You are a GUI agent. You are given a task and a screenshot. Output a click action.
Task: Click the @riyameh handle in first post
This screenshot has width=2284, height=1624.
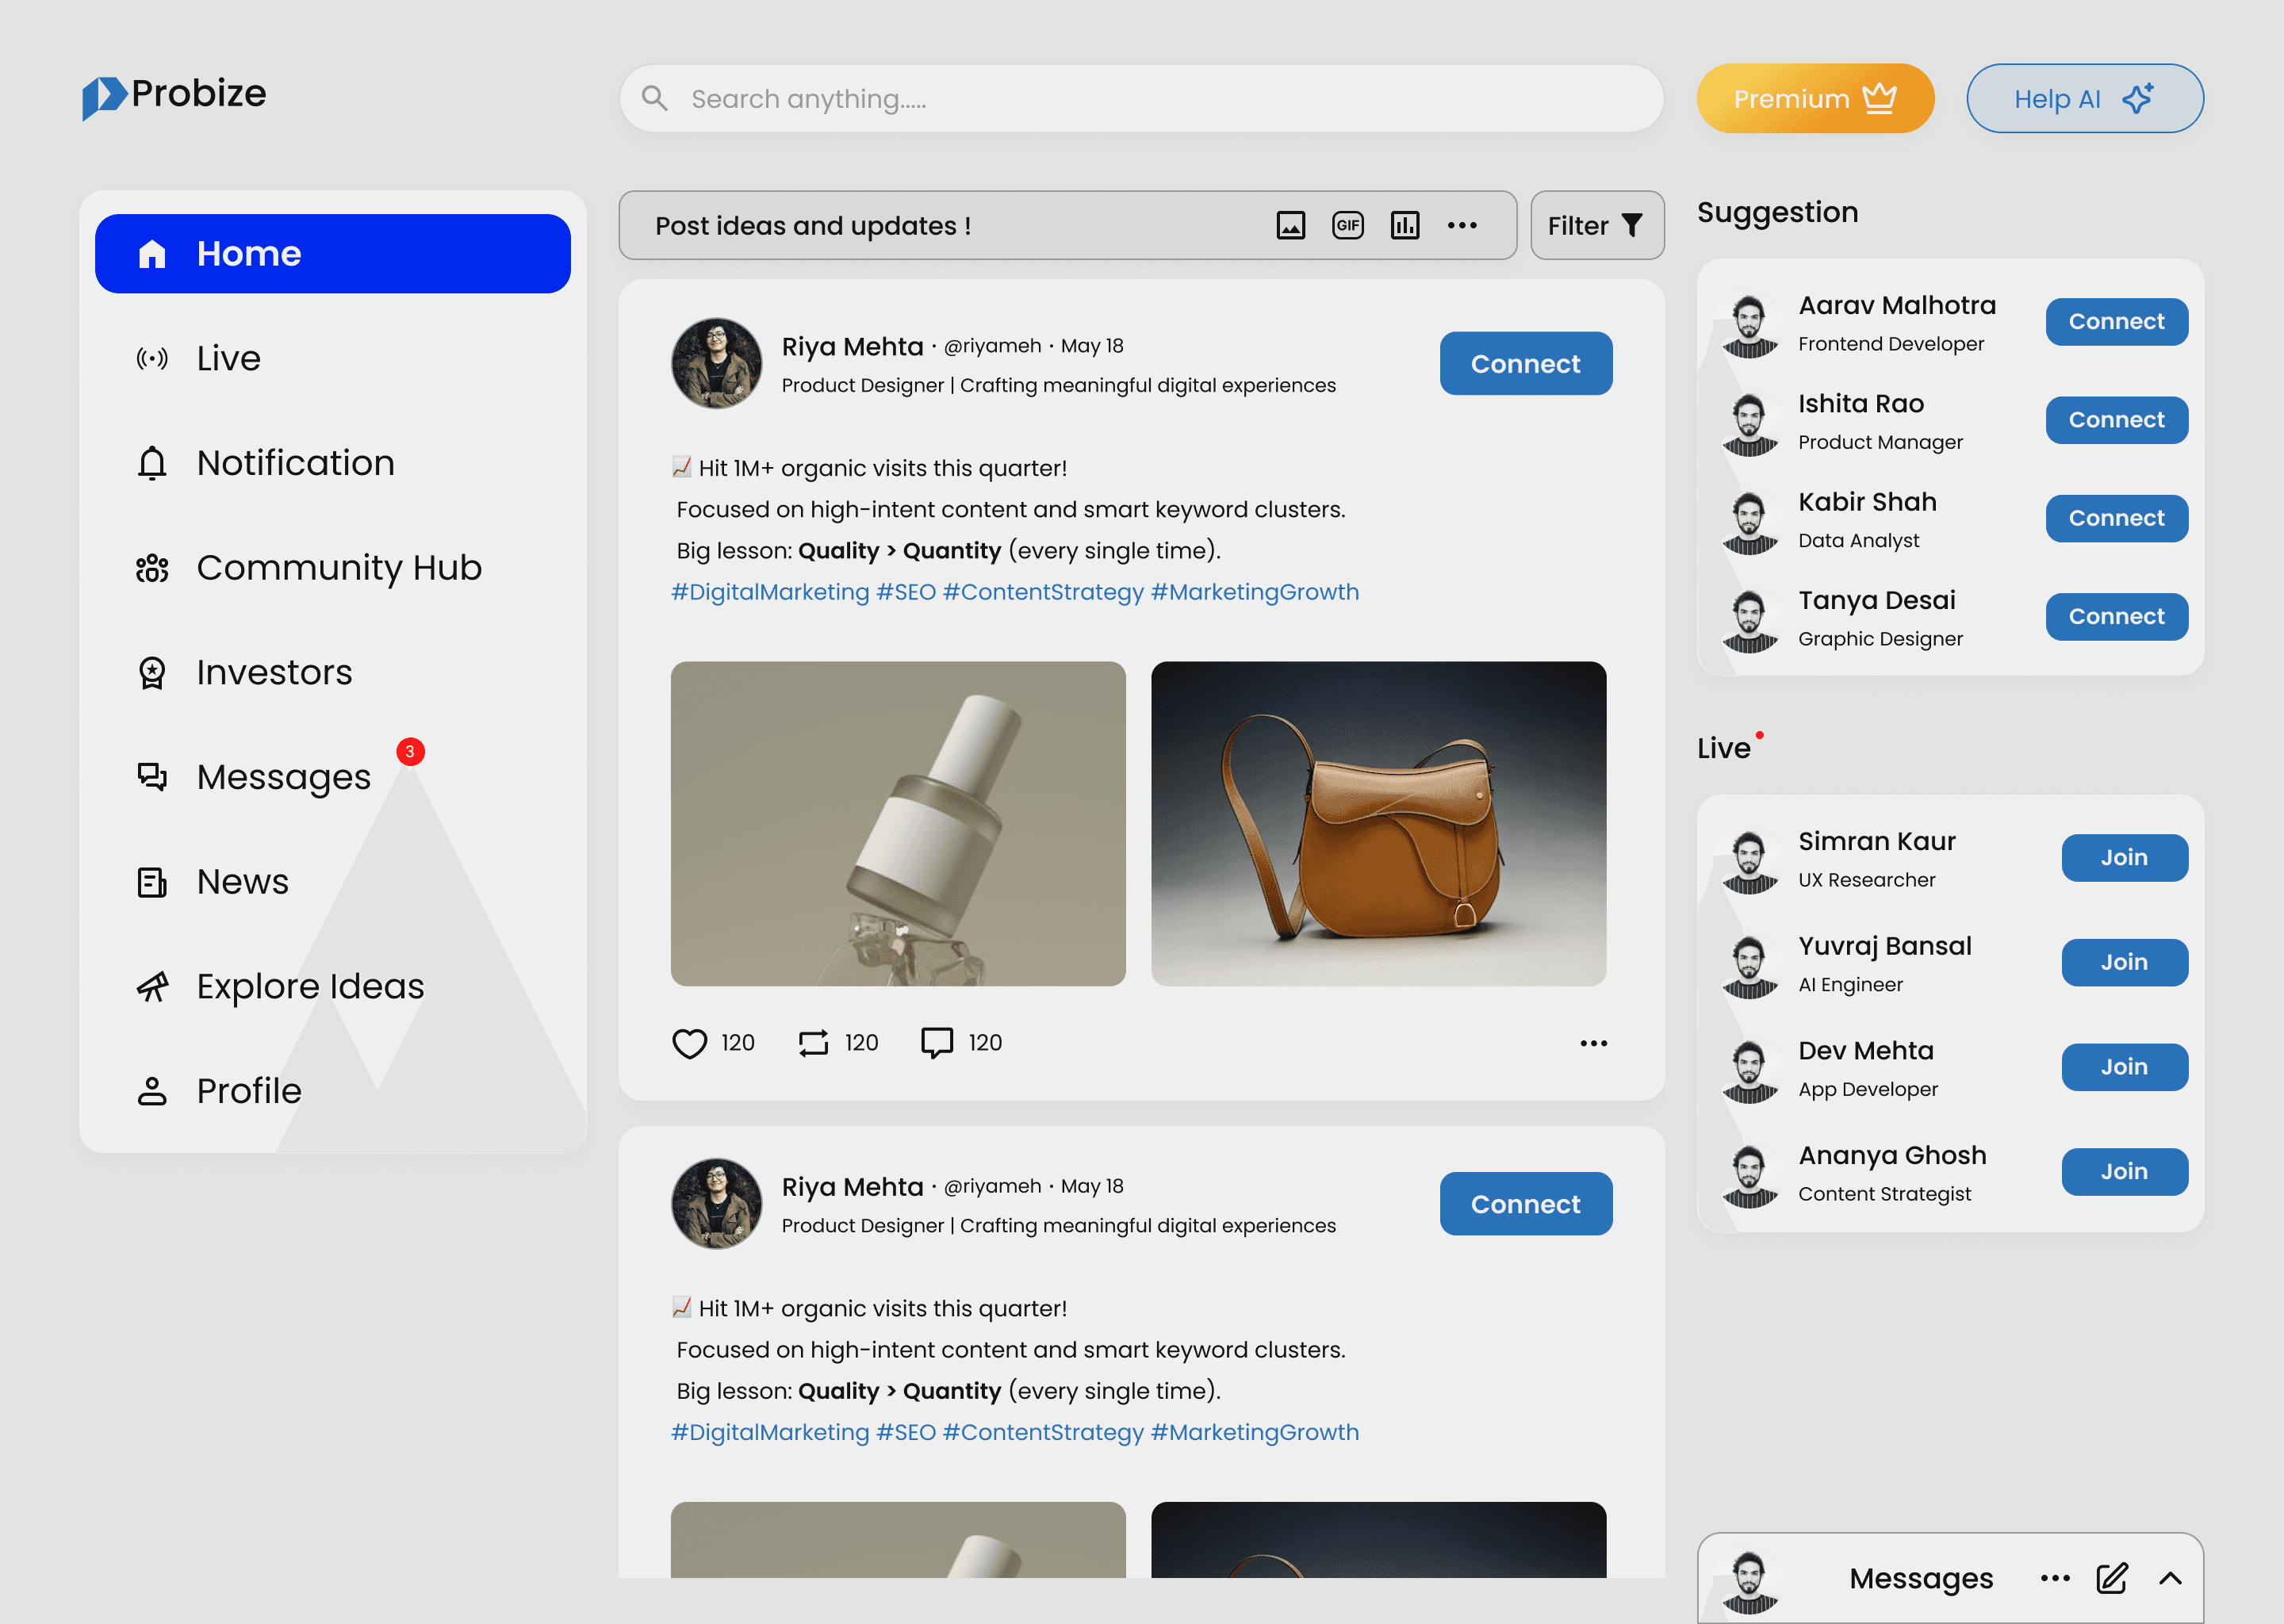[x=993, y=346]
